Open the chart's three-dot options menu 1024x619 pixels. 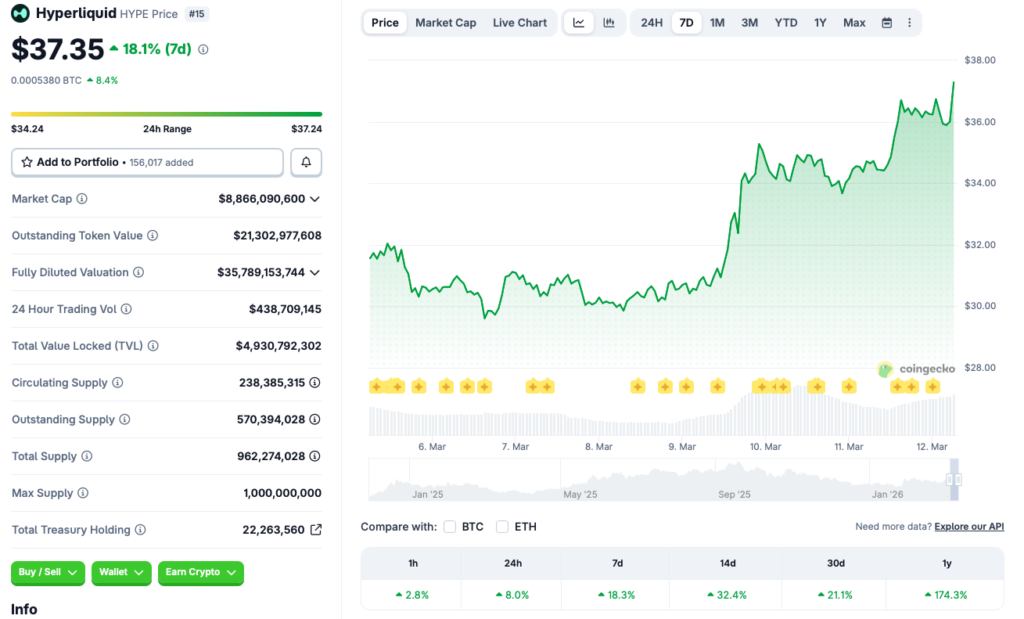909,23
